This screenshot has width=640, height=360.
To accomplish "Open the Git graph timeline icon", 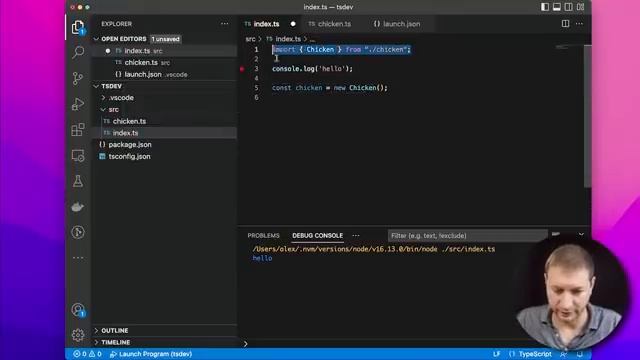I will point(78,232).
